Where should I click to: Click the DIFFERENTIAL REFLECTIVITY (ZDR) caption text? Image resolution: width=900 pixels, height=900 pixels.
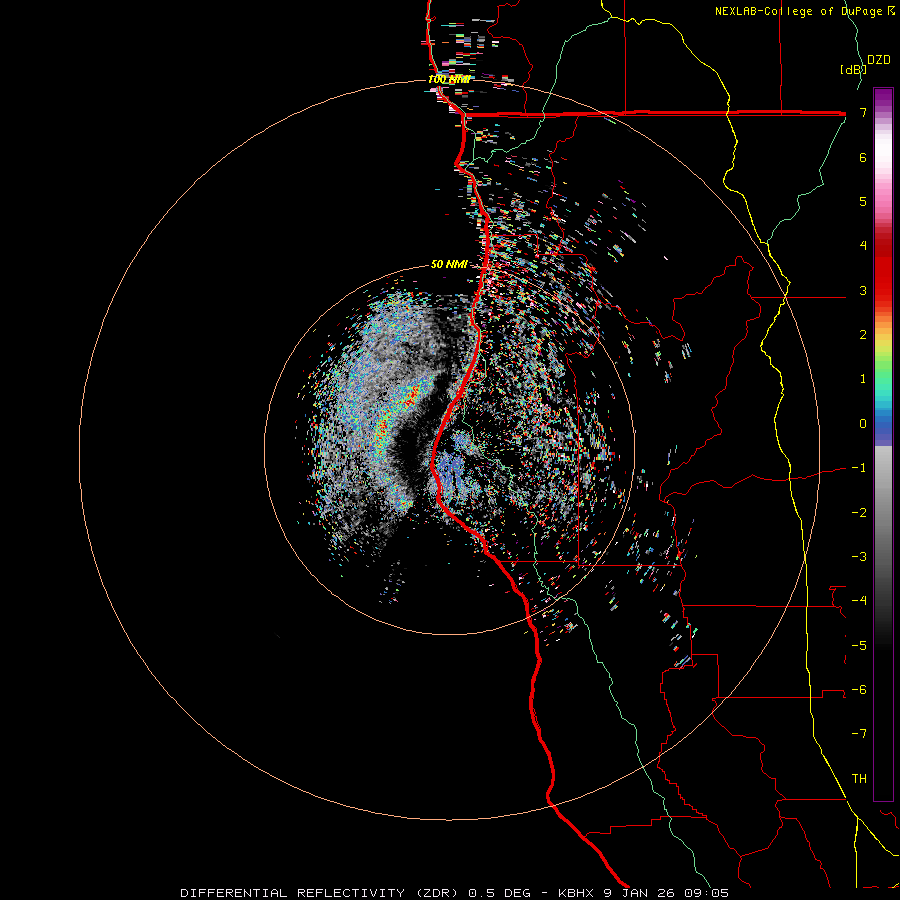(x=321, y=893)
